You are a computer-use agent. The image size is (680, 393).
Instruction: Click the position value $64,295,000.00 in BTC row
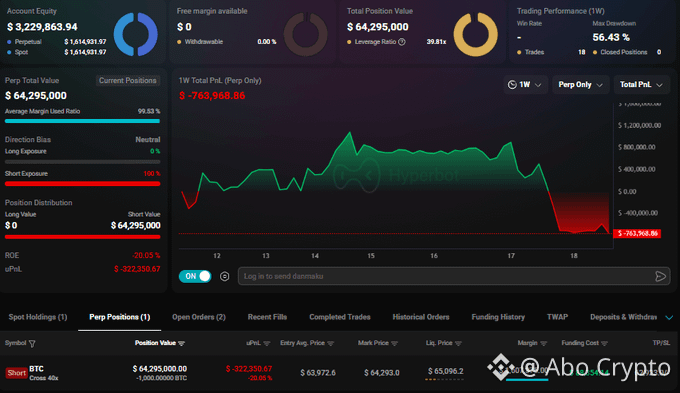click(x=160, y=369)
